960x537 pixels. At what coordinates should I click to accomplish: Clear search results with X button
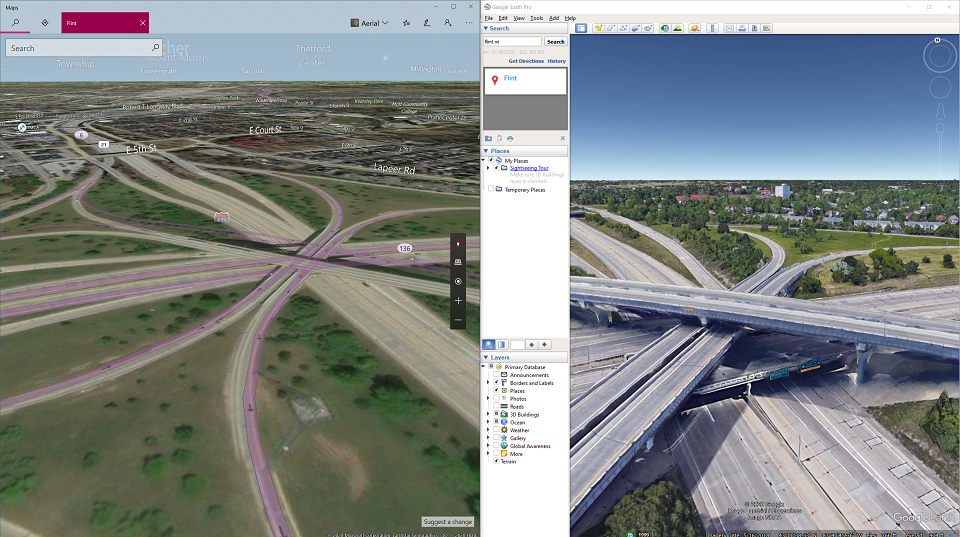click(x=563, y=138)
